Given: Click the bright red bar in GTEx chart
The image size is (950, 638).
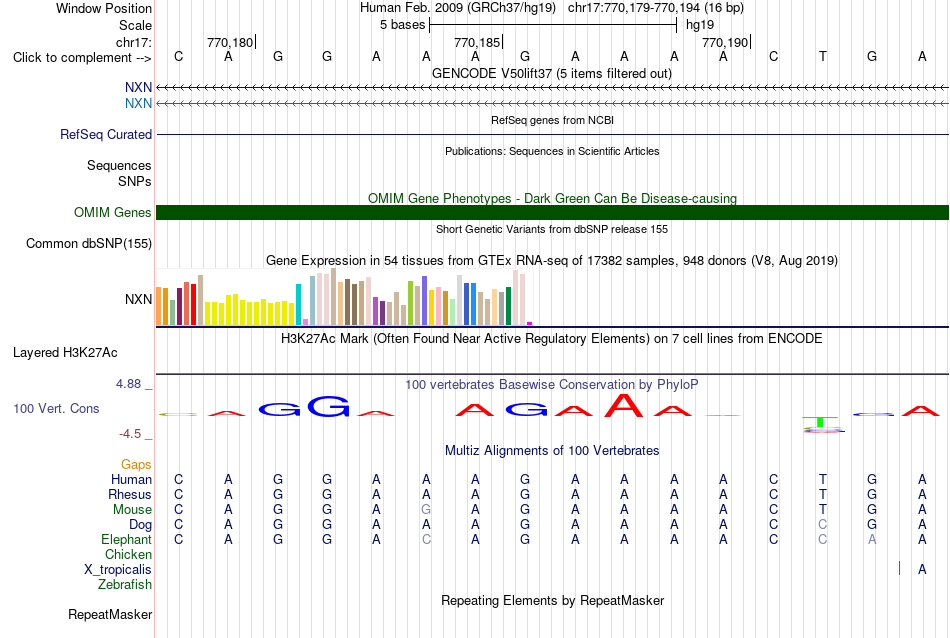Looking at the screenshot, I should (x=193, y=304).
